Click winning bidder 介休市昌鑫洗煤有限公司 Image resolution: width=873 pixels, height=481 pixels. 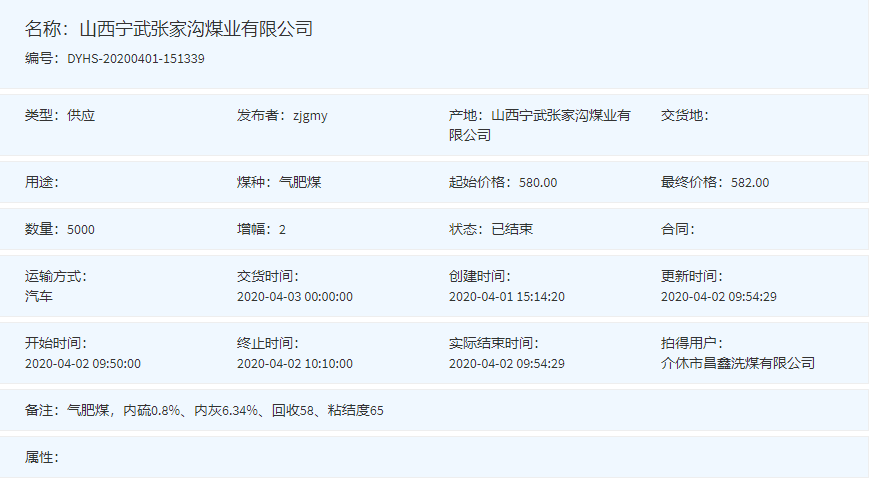point(738,363)
